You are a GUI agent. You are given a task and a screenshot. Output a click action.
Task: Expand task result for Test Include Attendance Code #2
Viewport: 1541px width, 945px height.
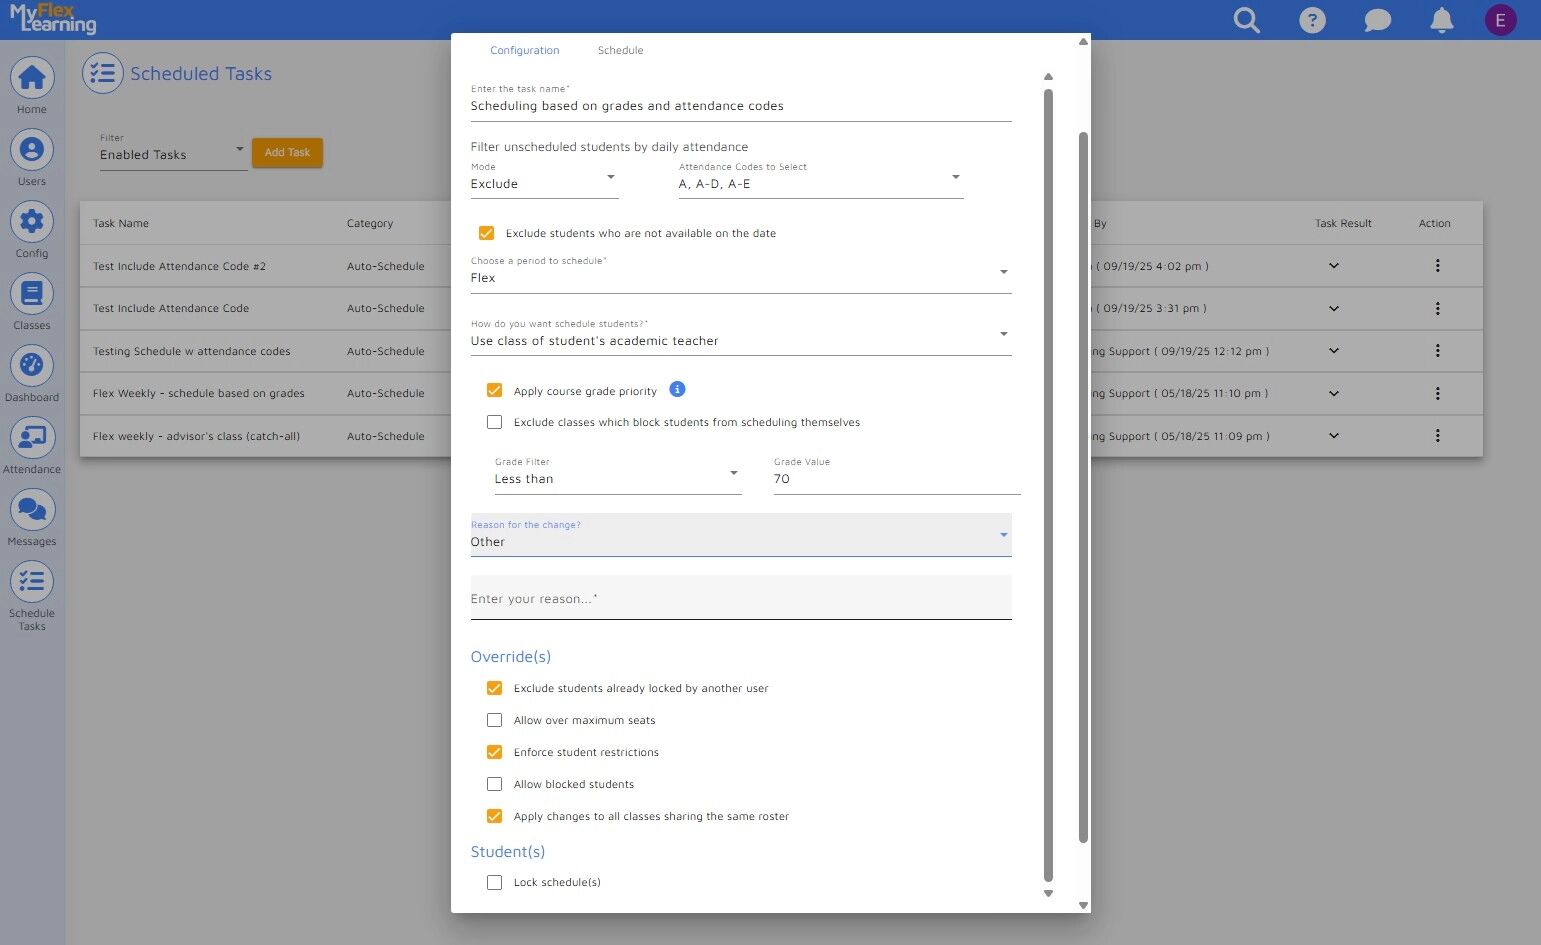tap(1333, 266)
